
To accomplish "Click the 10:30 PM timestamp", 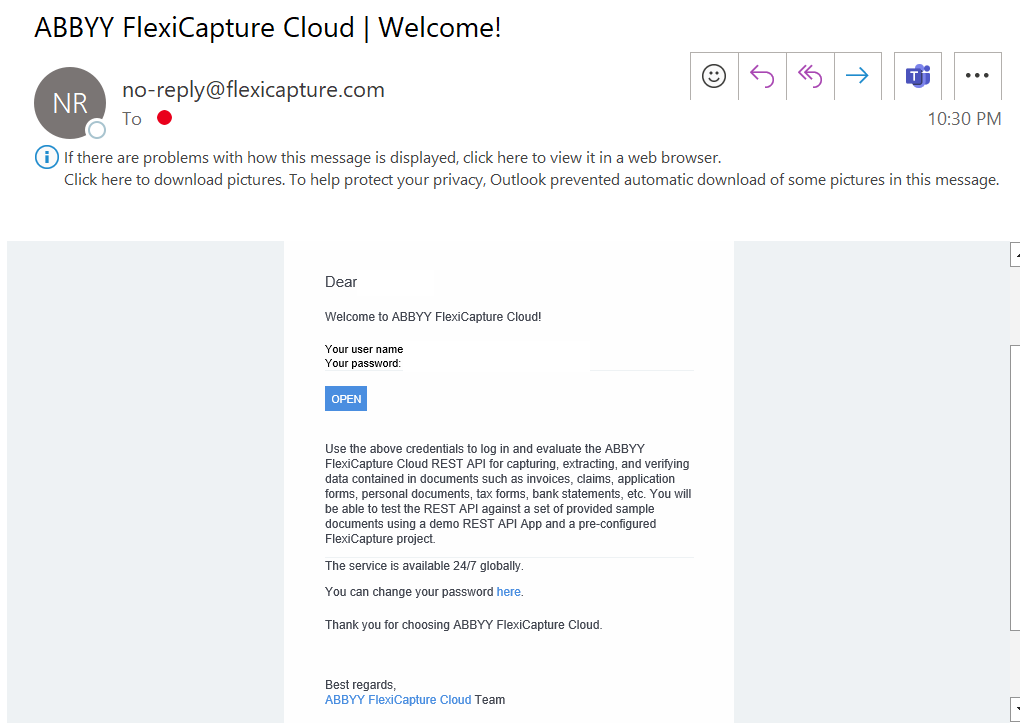I will click(x=964, y=118).
